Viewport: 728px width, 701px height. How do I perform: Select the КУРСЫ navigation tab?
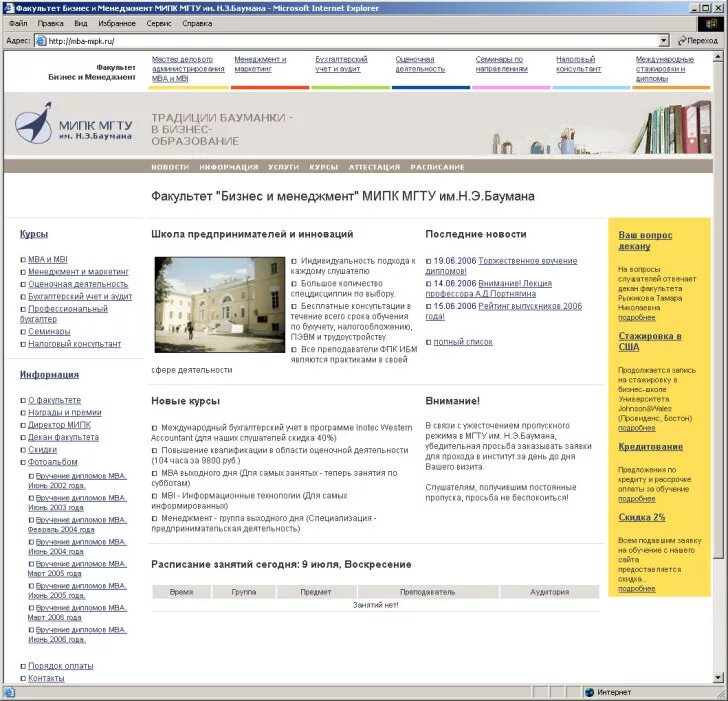pyautogui.click(x=324, y=167)
